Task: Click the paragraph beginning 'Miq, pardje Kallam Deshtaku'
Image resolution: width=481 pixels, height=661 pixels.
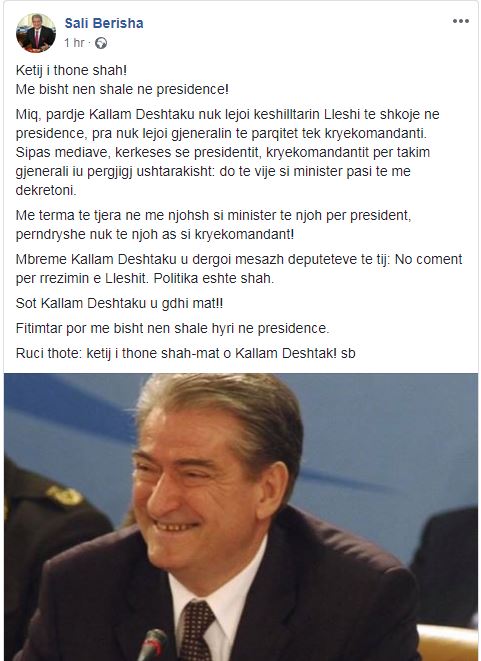Action: (x=228, y=152)
